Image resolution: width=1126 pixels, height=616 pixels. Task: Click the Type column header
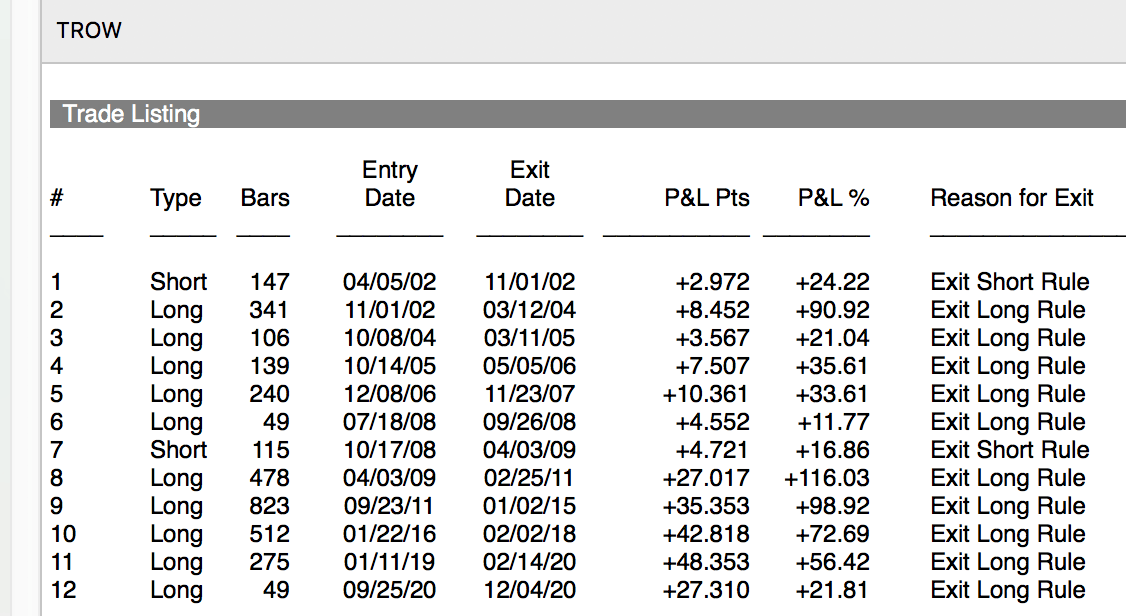pos(176,199)
